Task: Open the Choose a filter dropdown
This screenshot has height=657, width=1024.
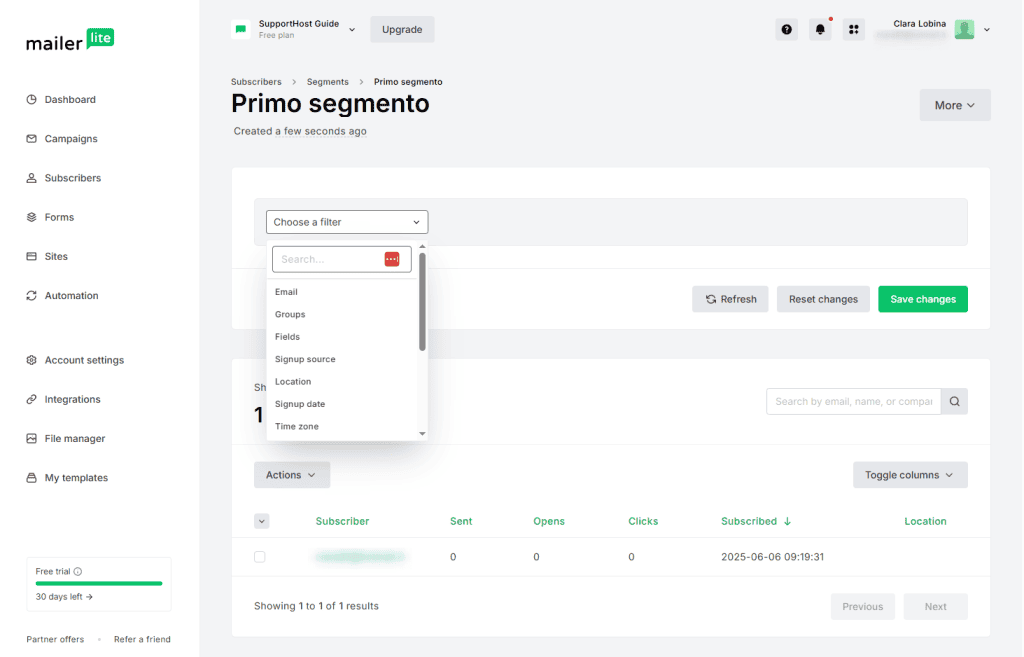Action: [347, 222]
